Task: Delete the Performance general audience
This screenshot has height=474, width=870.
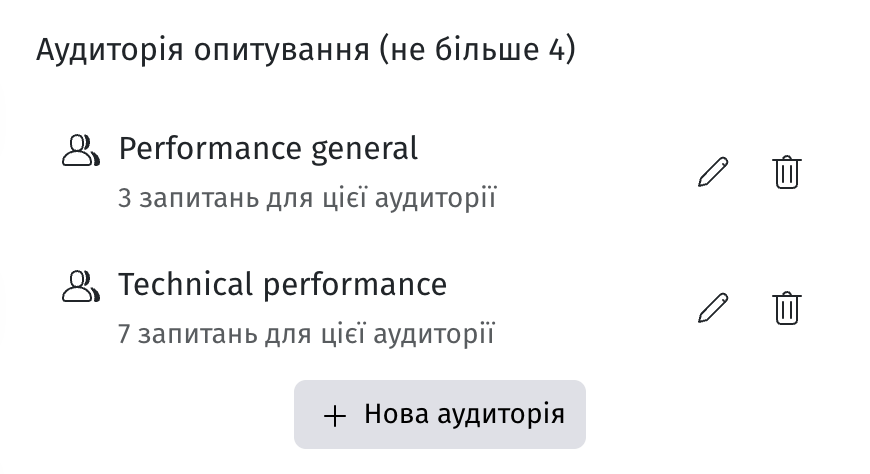Action: [x=787, y=172]
